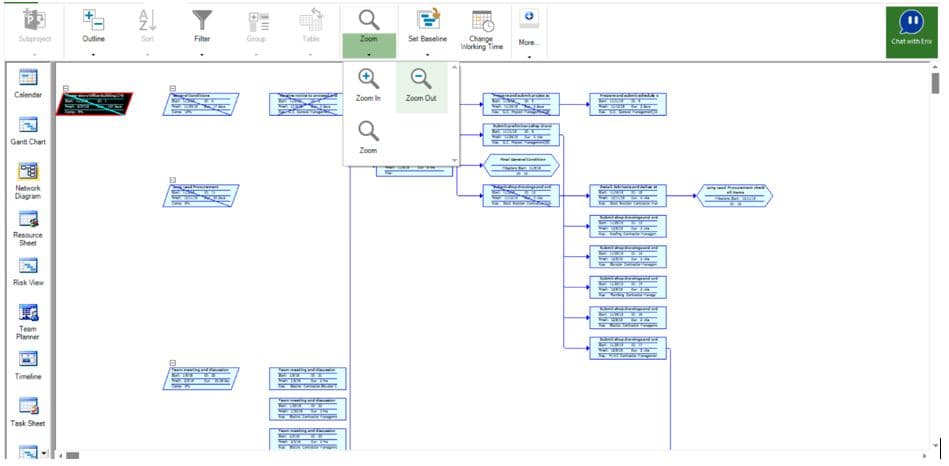949x466 pixels.
Task: Choose Zoom In from the menu
Action: click(x=368, y=85)
